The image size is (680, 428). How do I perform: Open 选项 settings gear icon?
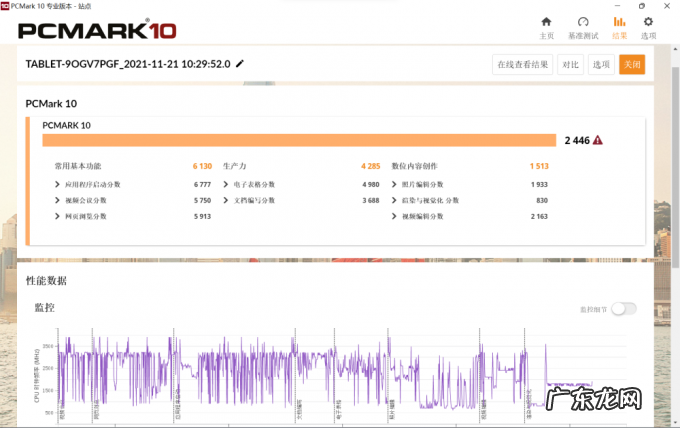[x=648, y=22]
